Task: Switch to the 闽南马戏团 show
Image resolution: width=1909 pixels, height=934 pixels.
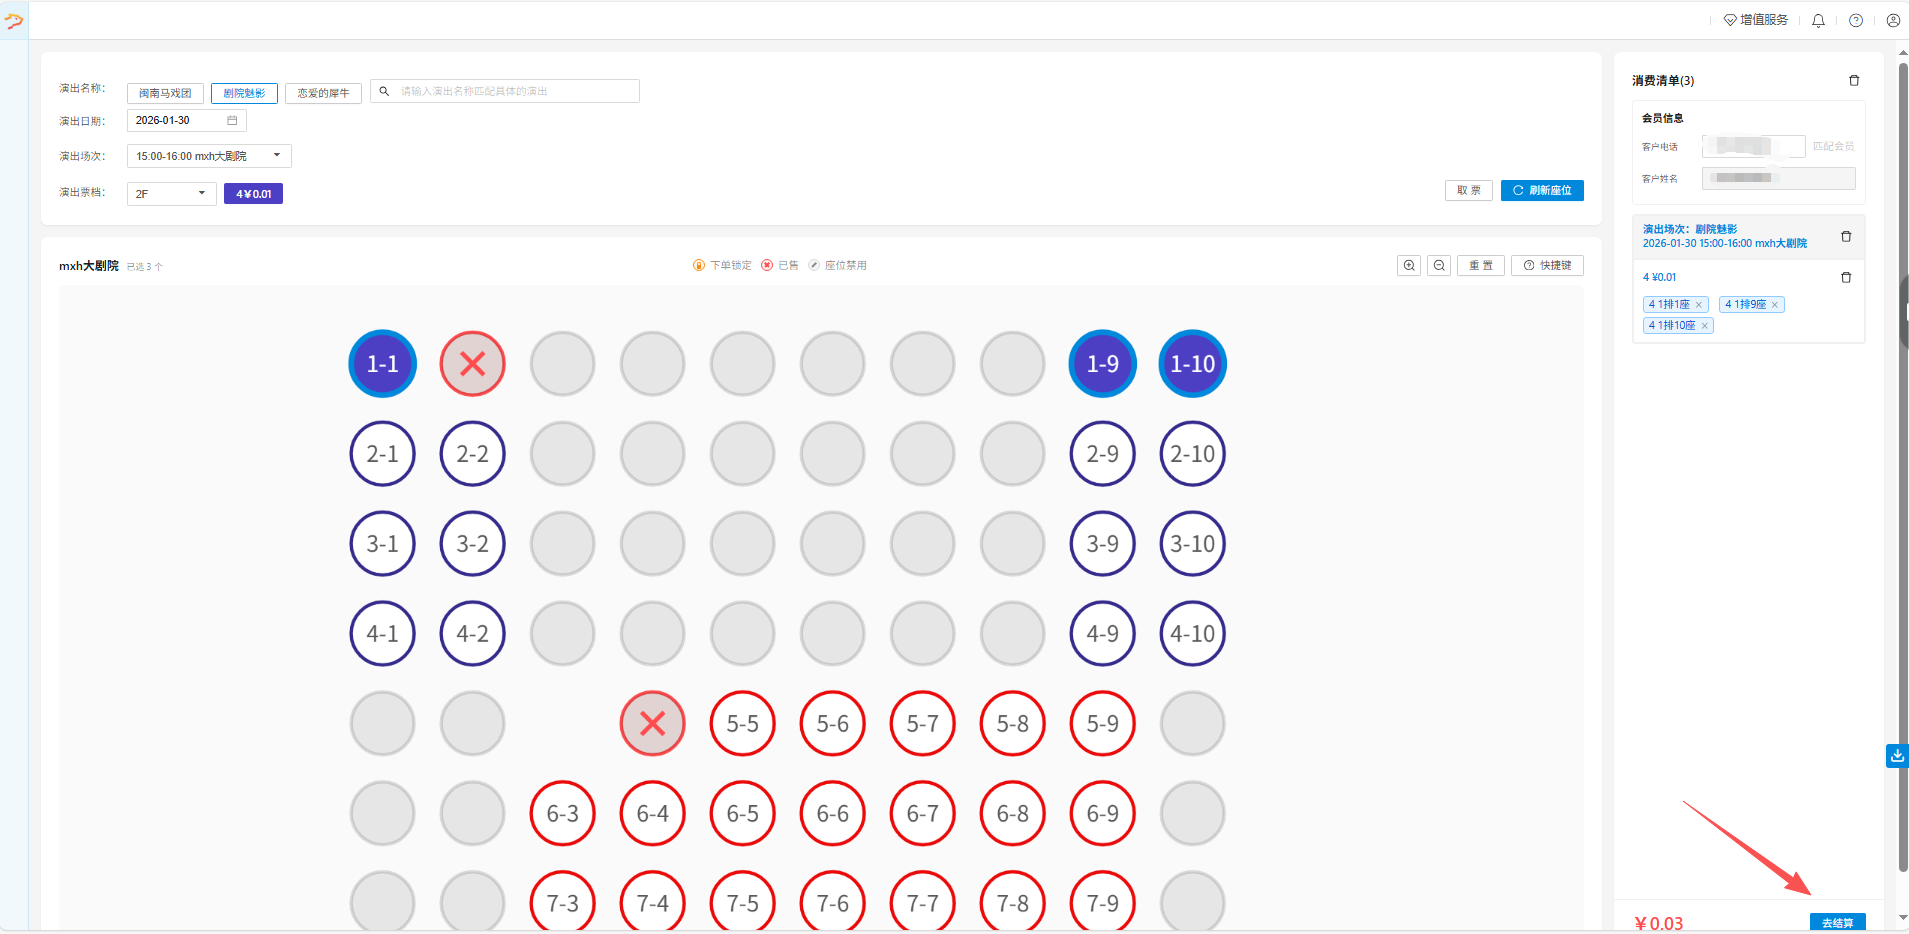Action: (x=165, y=93)
